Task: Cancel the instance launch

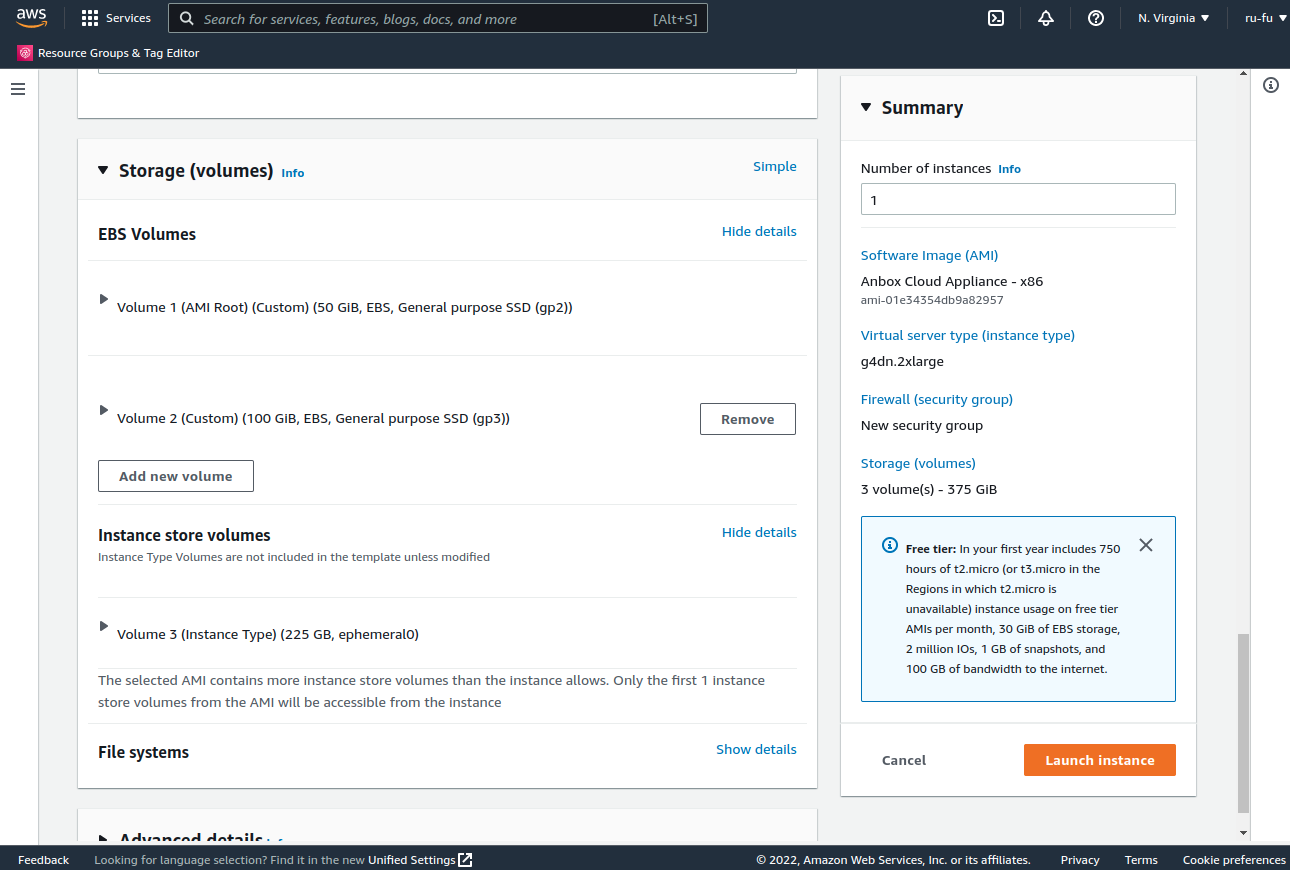Action: [904, 760]
